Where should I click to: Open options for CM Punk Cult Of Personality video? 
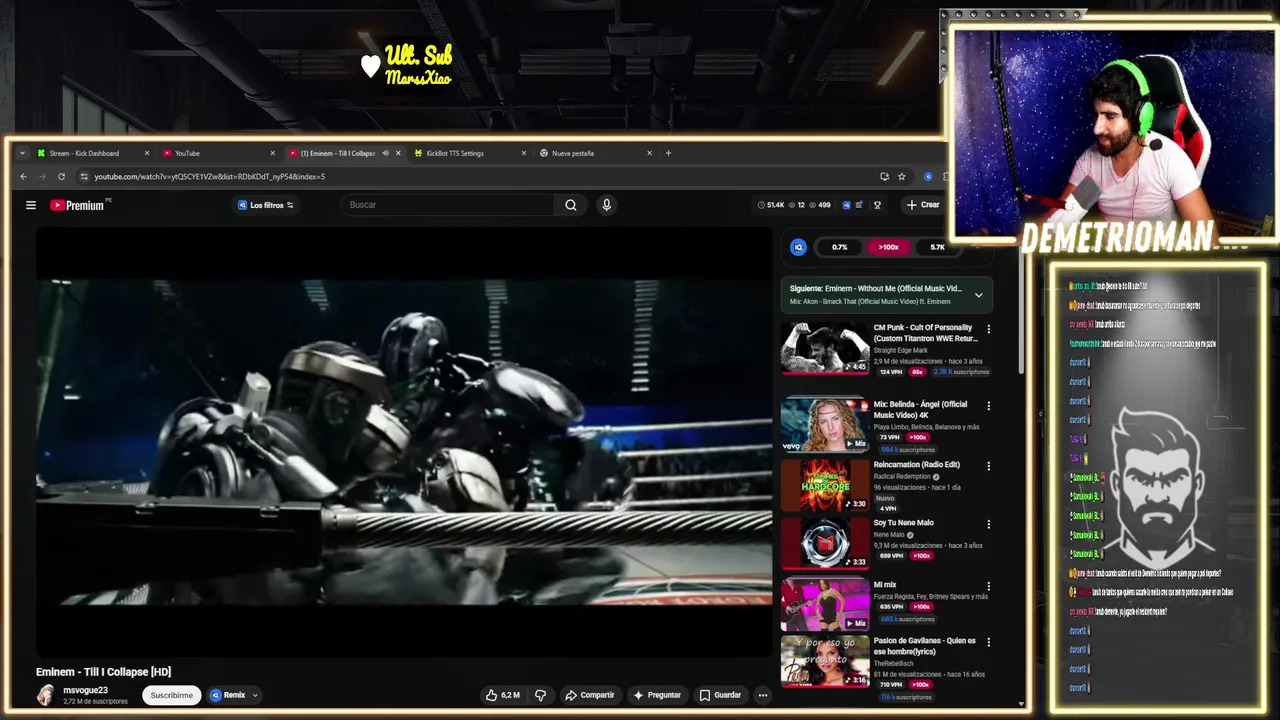[989, 329]
